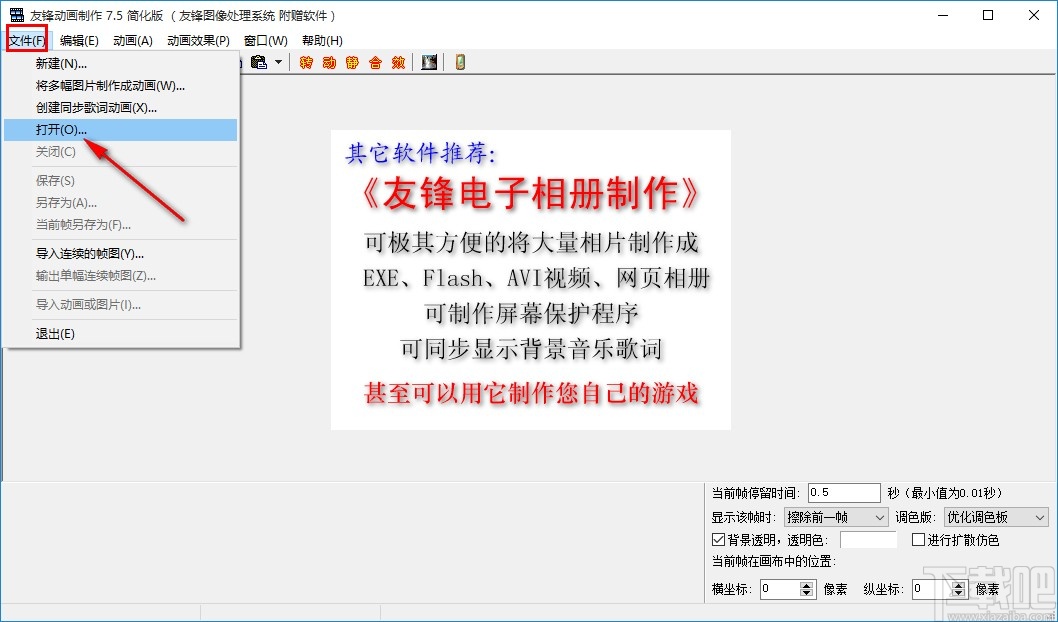Click the green door exit toolbar icon
The width and height of the screenshot is (1058, 622).
(x=460, y=63)
